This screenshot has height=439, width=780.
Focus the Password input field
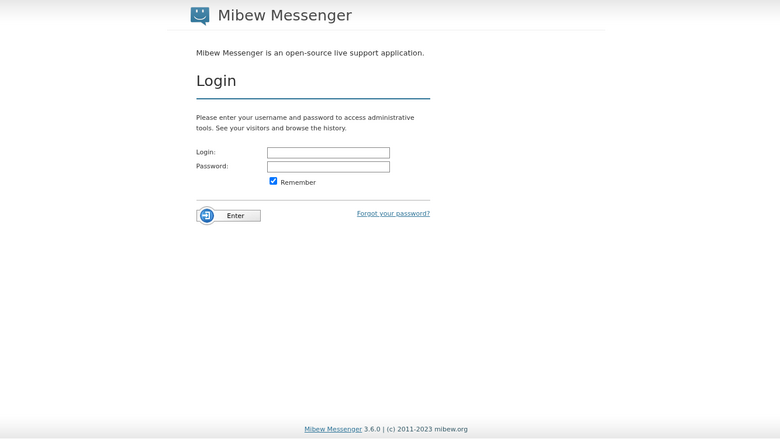pos(328,167)
